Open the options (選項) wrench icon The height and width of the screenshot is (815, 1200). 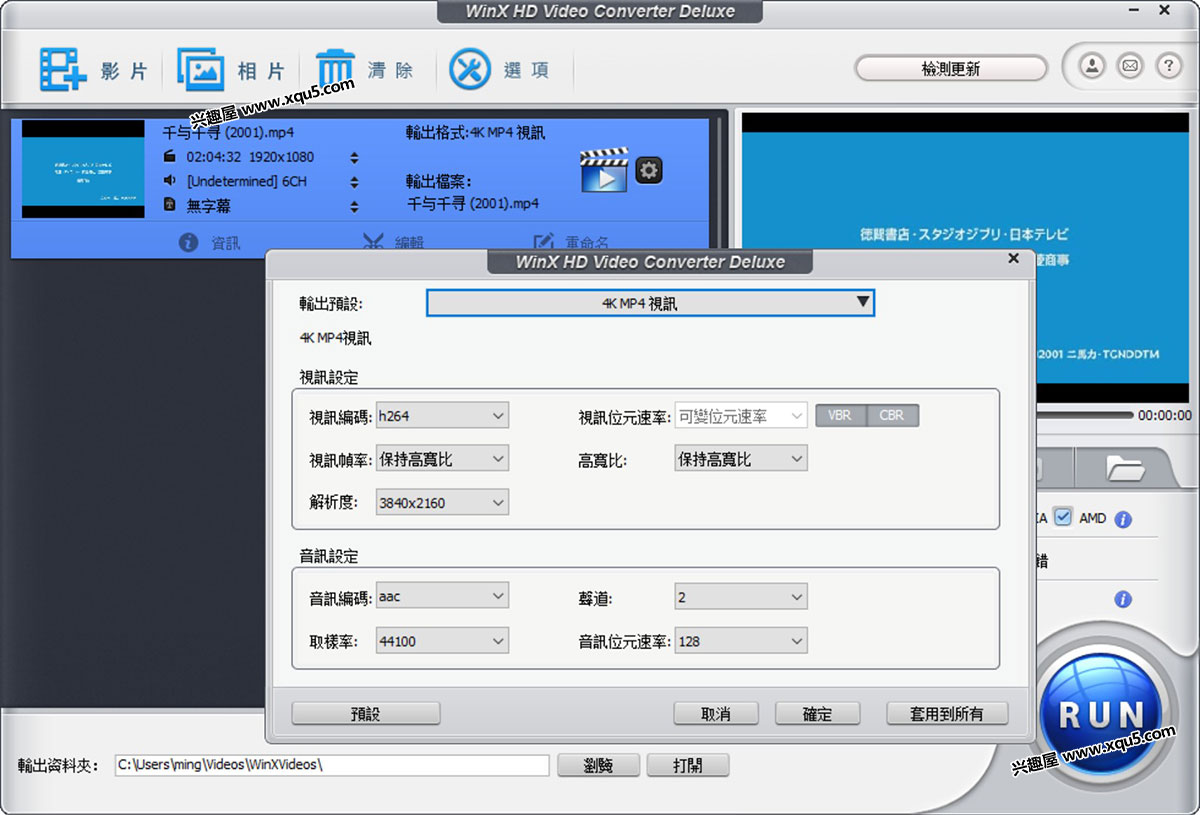click(470, 69)
